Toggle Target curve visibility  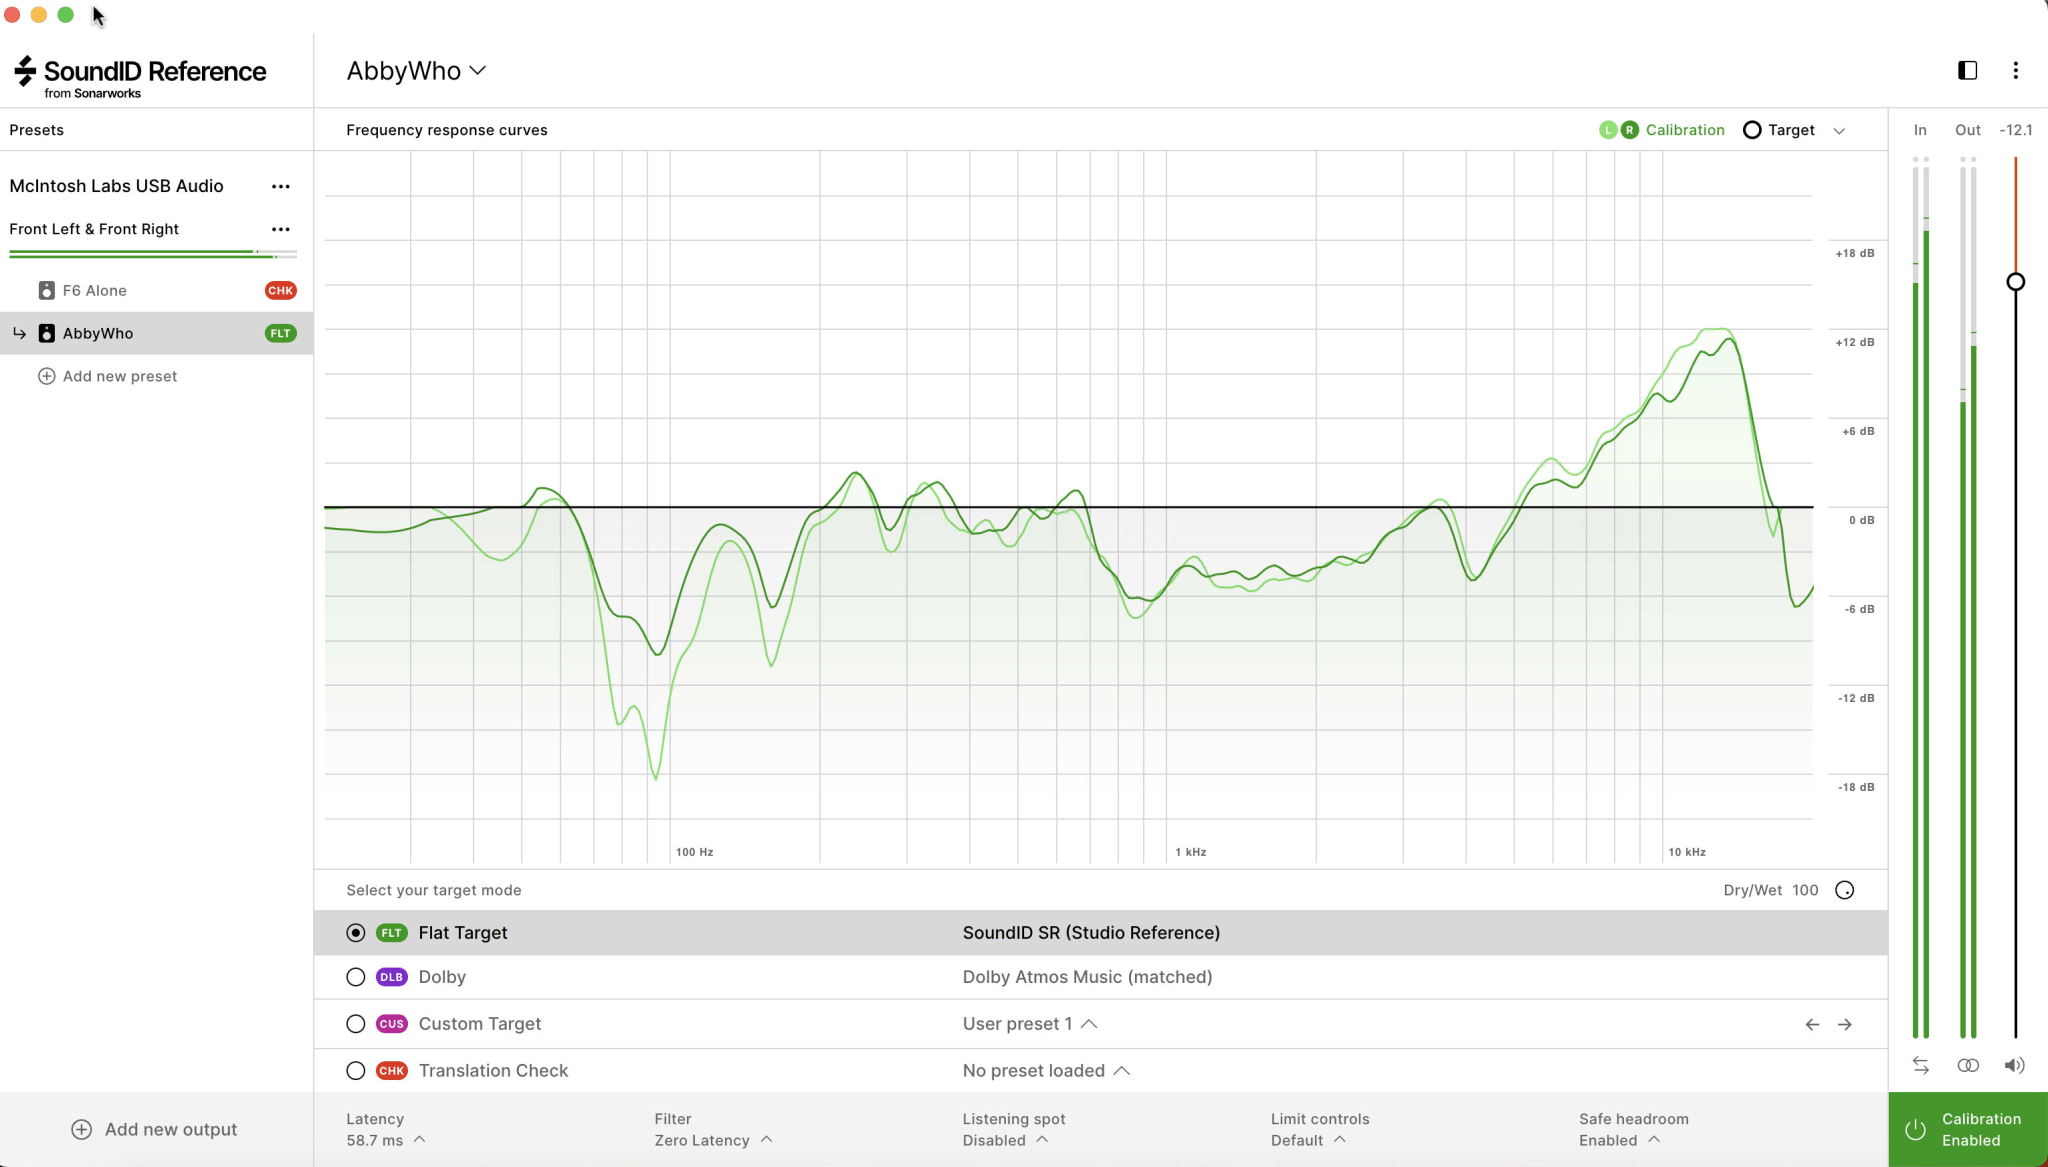pos(1779,130)
